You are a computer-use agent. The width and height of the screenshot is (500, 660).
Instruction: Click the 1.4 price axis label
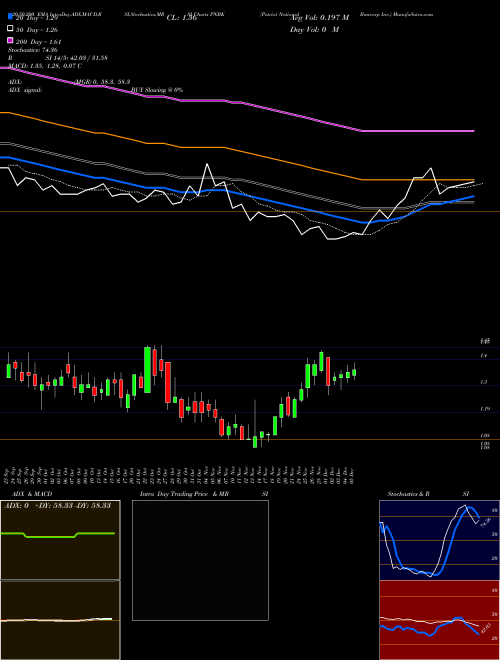(484, 356)
